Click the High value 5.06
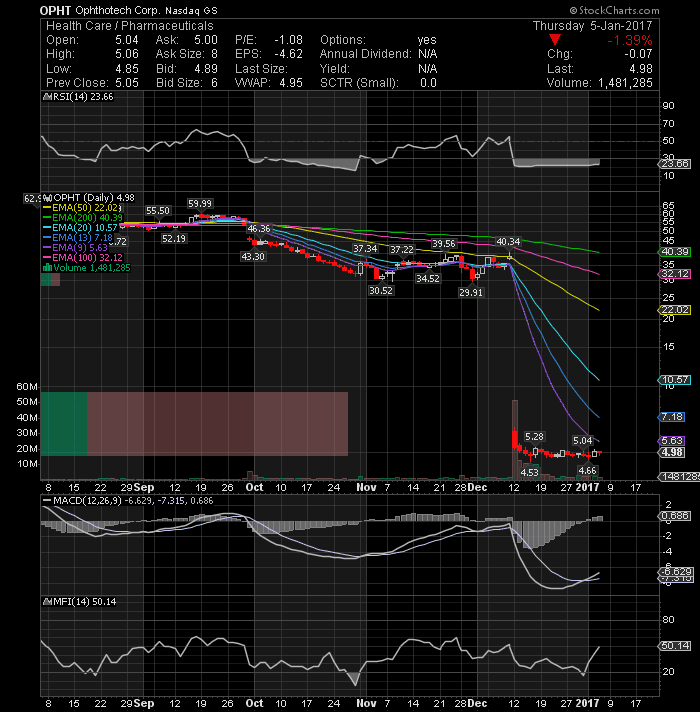Image resolution: width=700 pixels, height=712 pixels. click(x=127, y=54)
